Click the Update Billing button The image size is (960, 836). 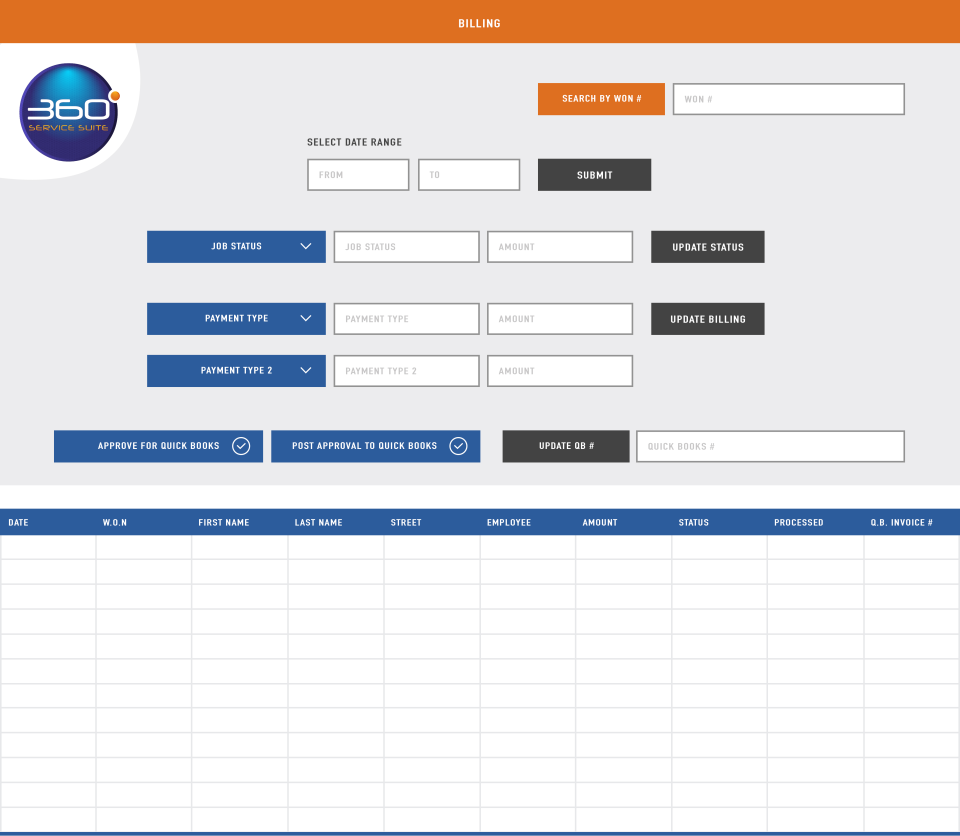707,318
